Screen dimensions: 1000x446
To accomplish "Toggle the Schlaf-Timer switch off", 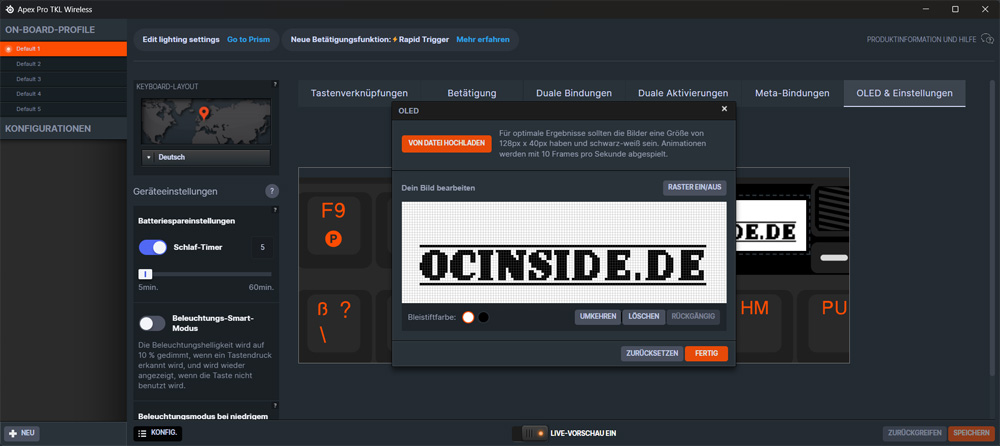I will pyautogui.click(x=153, y=247).
